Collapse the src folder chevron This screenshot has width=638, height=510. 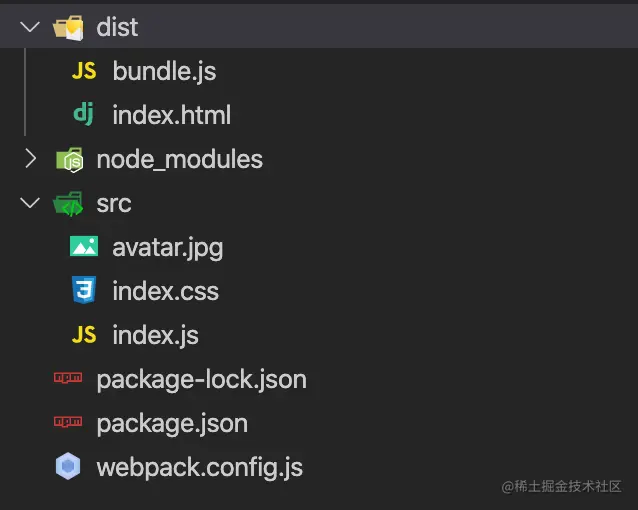(30, 203)
